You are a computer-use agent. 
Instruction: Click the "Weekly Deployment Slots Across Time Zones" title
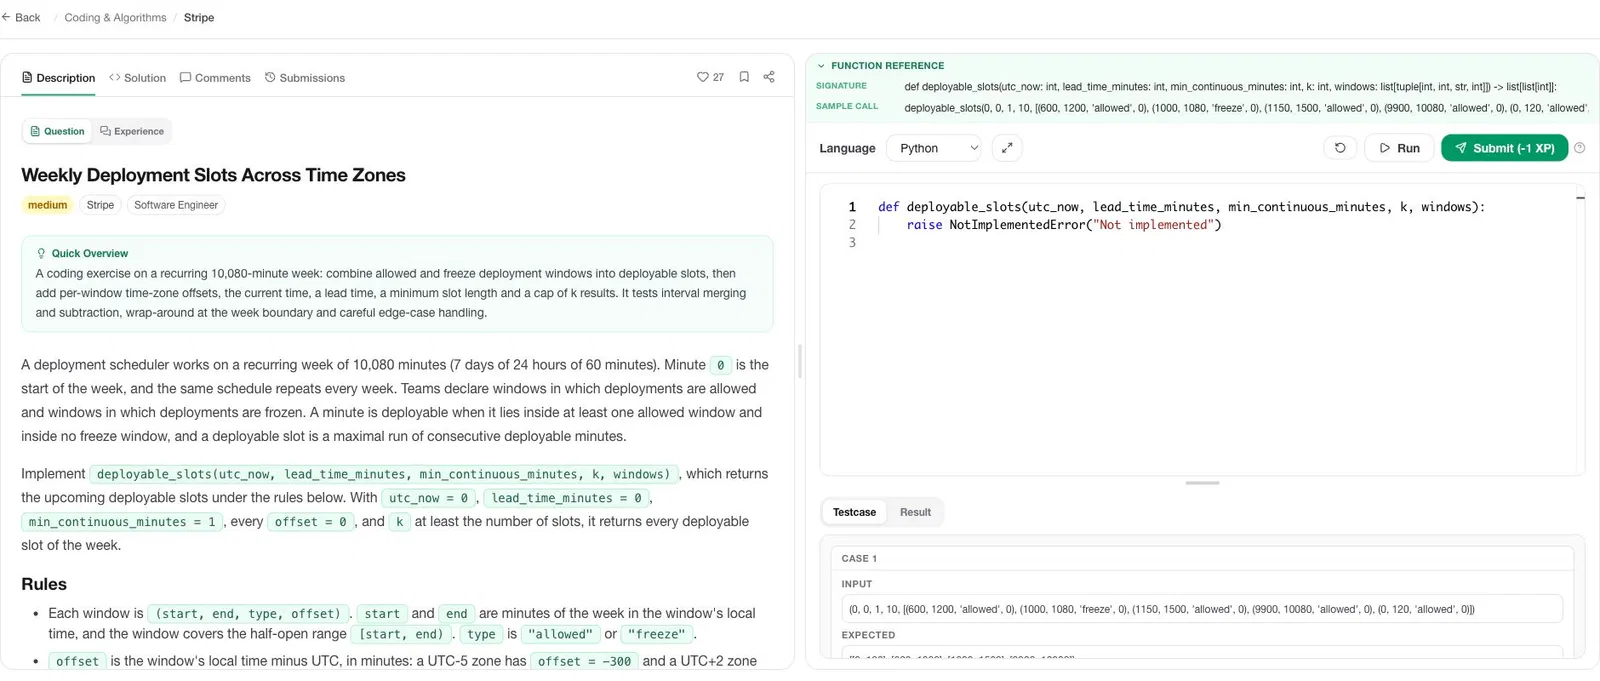click(213, 175)
